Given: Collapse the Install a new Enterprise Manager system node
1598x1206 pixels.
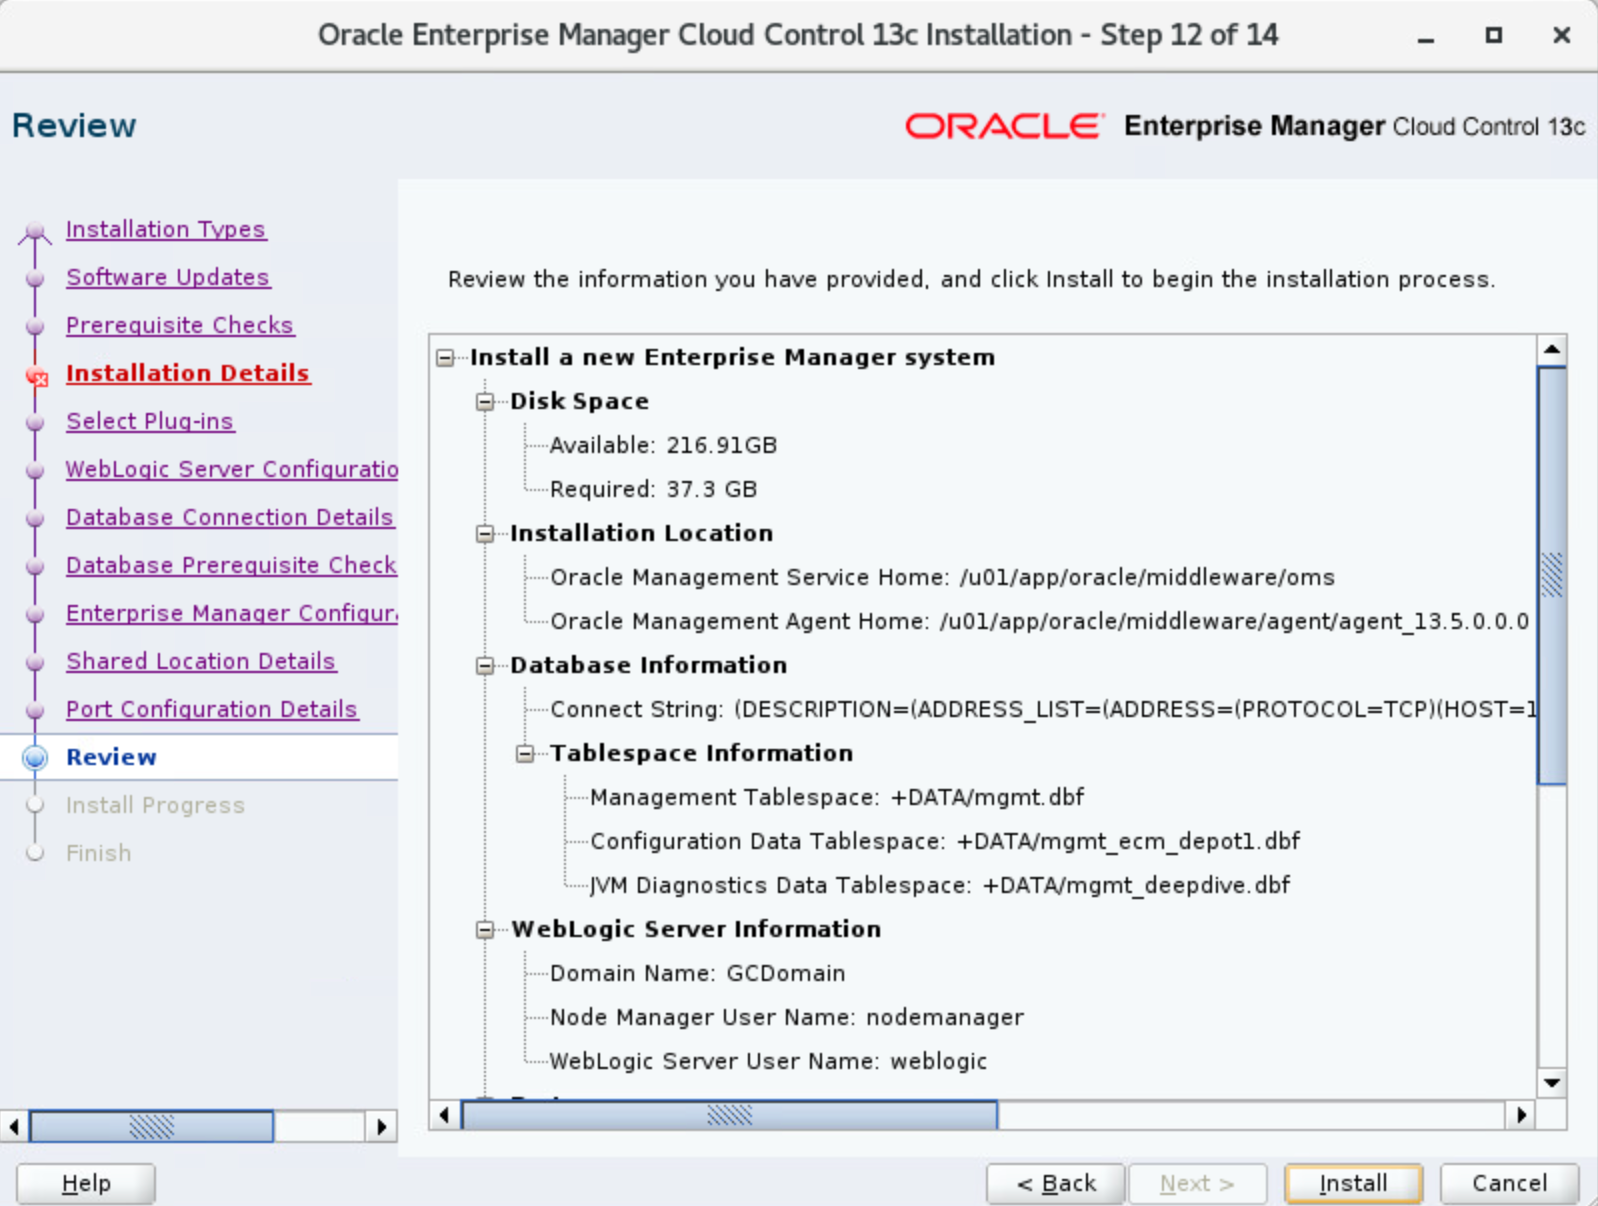Looking at the screenshot, I should (445, 358).
